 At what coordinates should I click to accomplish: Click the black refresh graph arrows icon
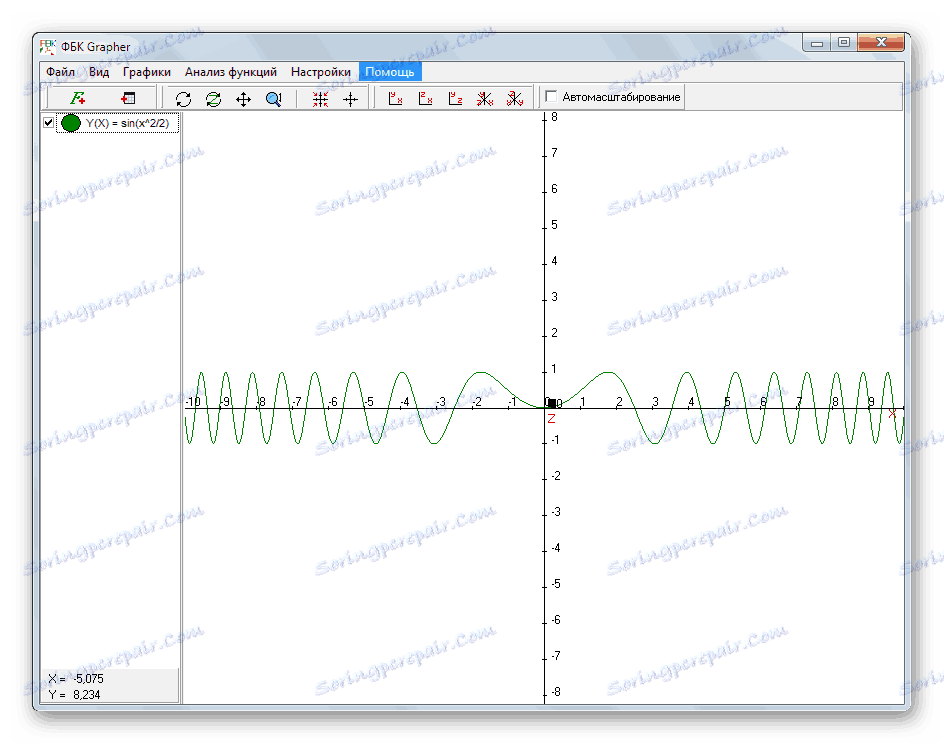pos(183,98)
